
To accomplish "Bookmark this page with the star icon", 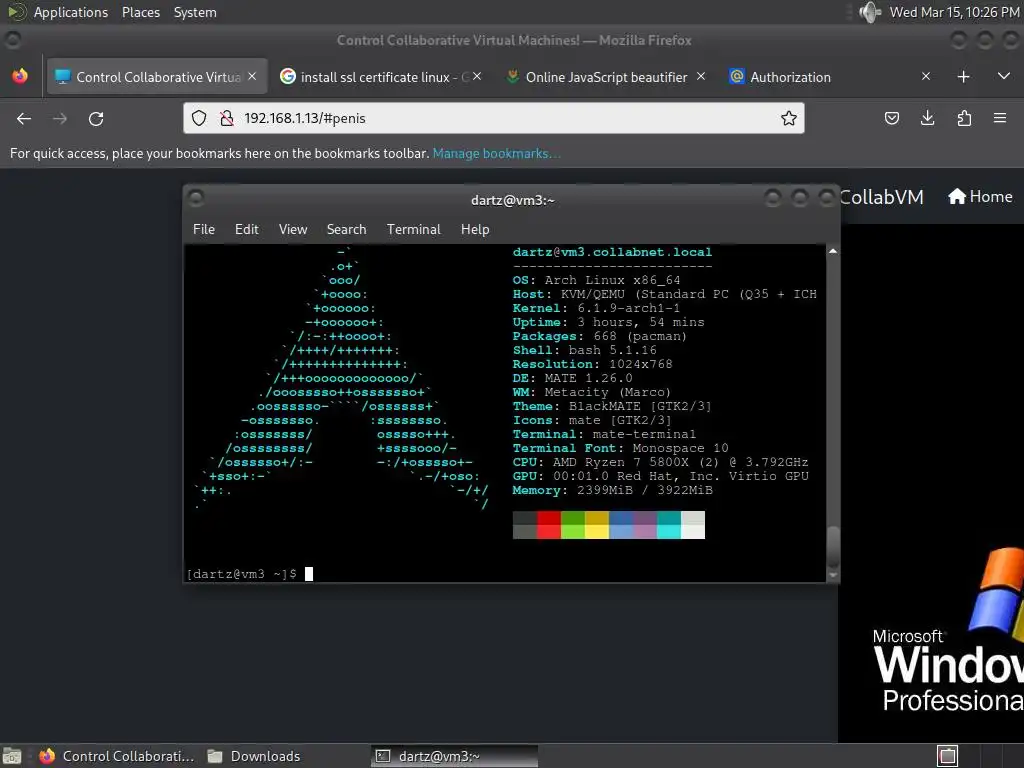I will (x=789, y=118).
